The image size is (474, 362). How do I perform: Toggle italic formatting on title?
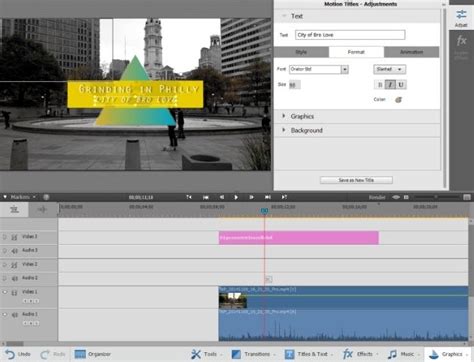[x=390, y=85]
